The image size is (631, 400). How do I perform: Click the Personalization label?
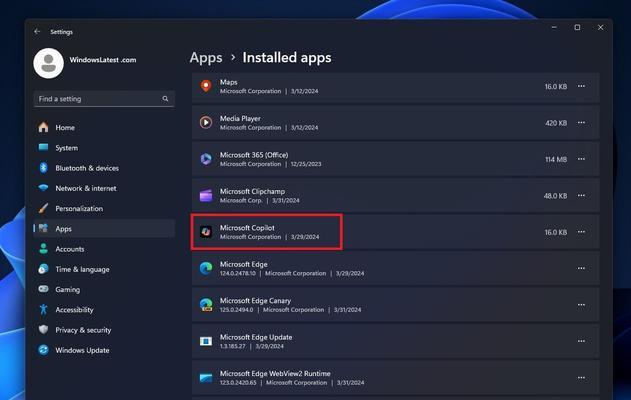pyautogui.click(x=79, y=208)
